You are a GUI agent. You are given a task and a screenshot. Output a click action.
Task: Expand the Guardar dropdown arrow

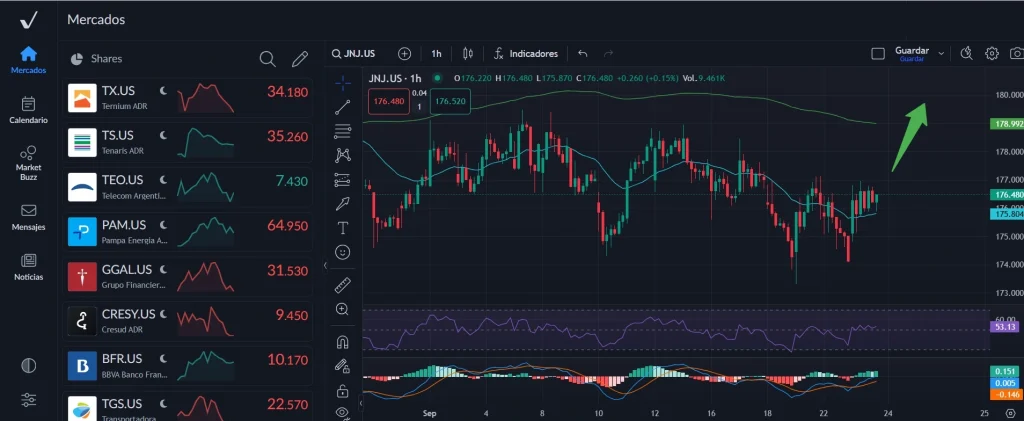[x=941, y=53]
